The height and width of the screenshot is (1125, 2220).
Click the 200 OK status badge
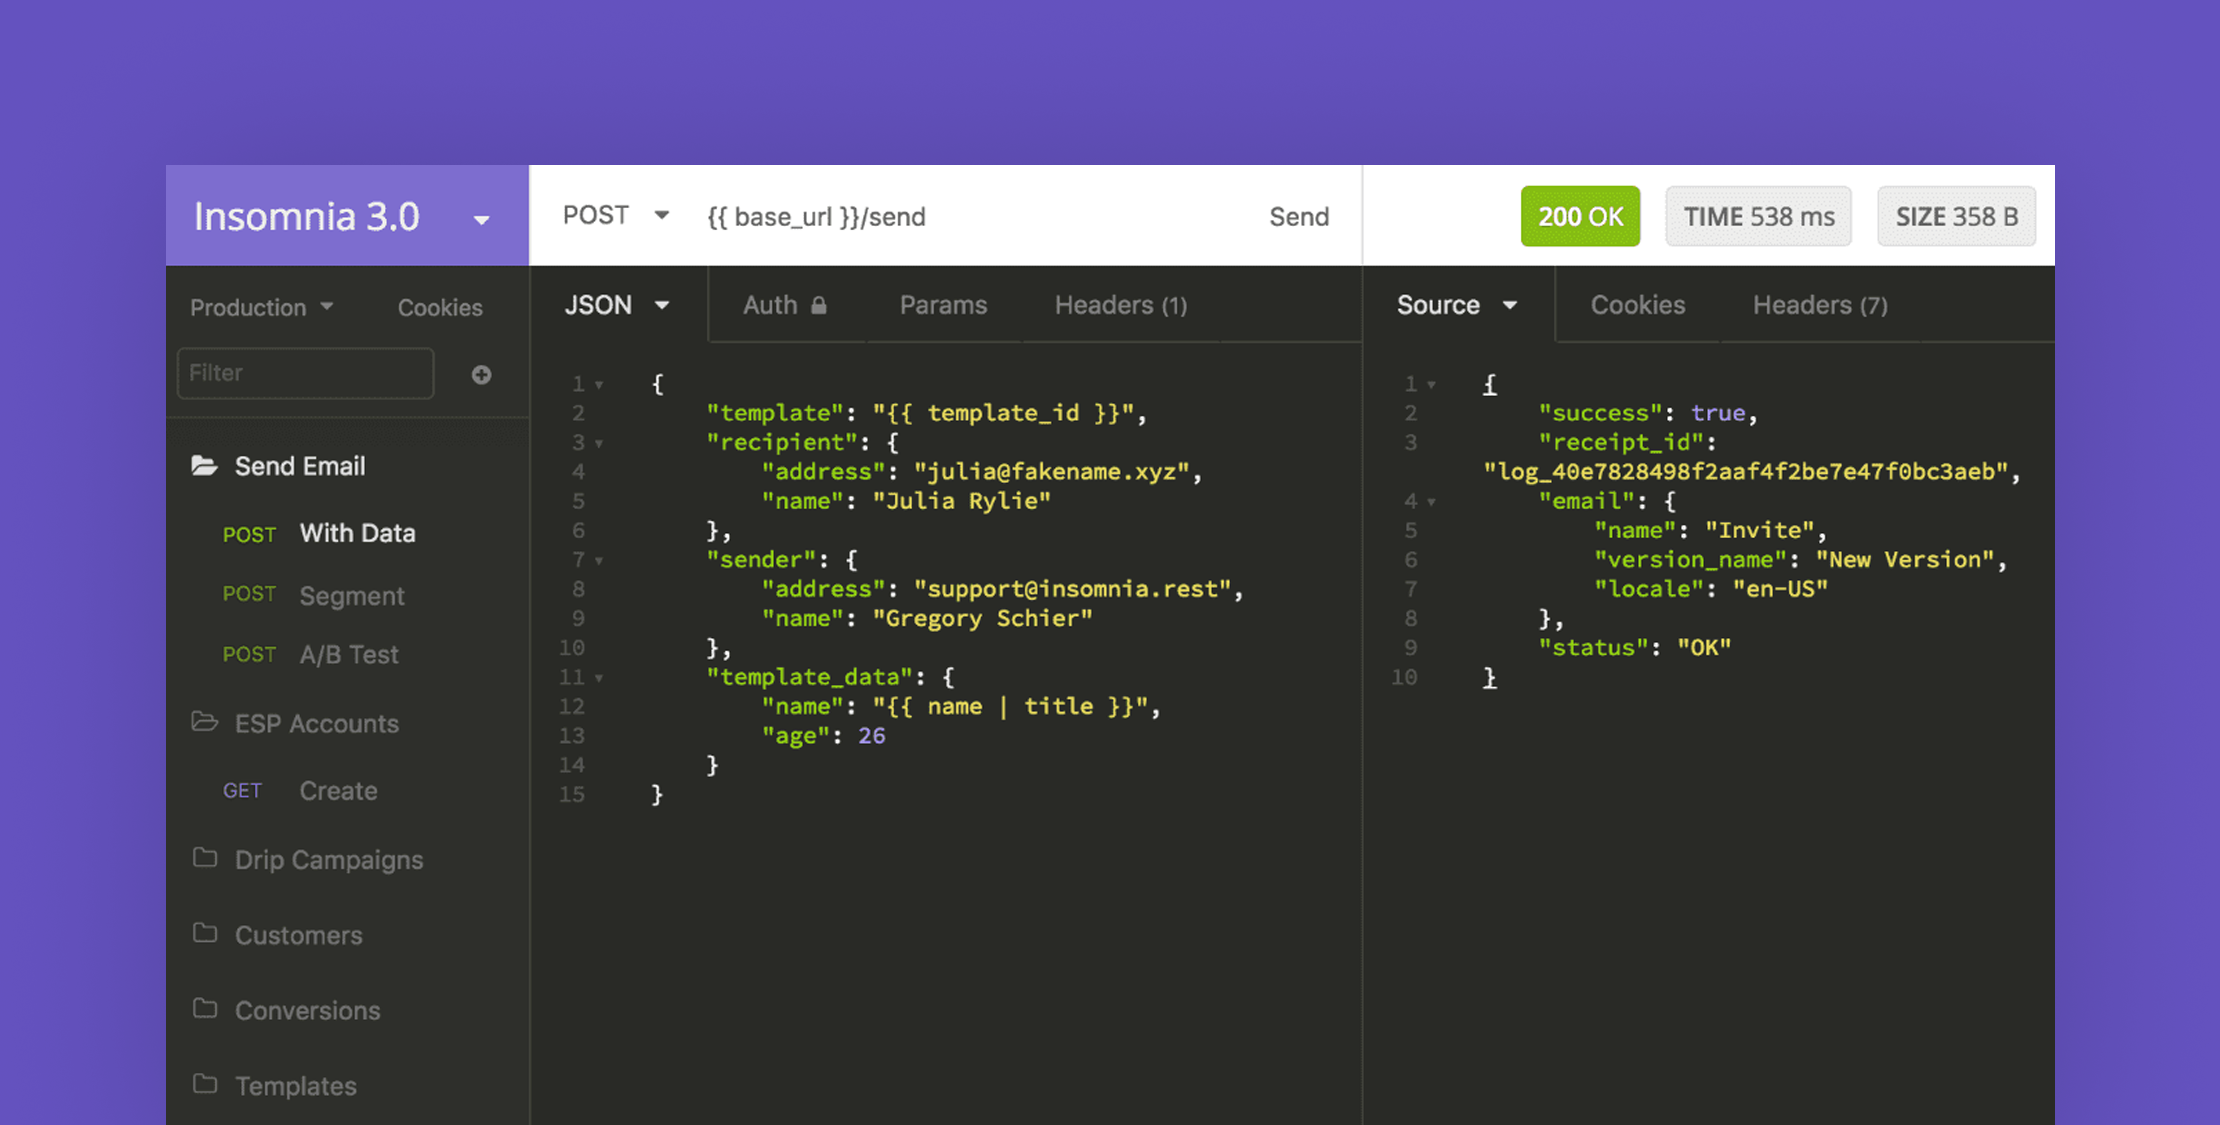[1580, 216]
